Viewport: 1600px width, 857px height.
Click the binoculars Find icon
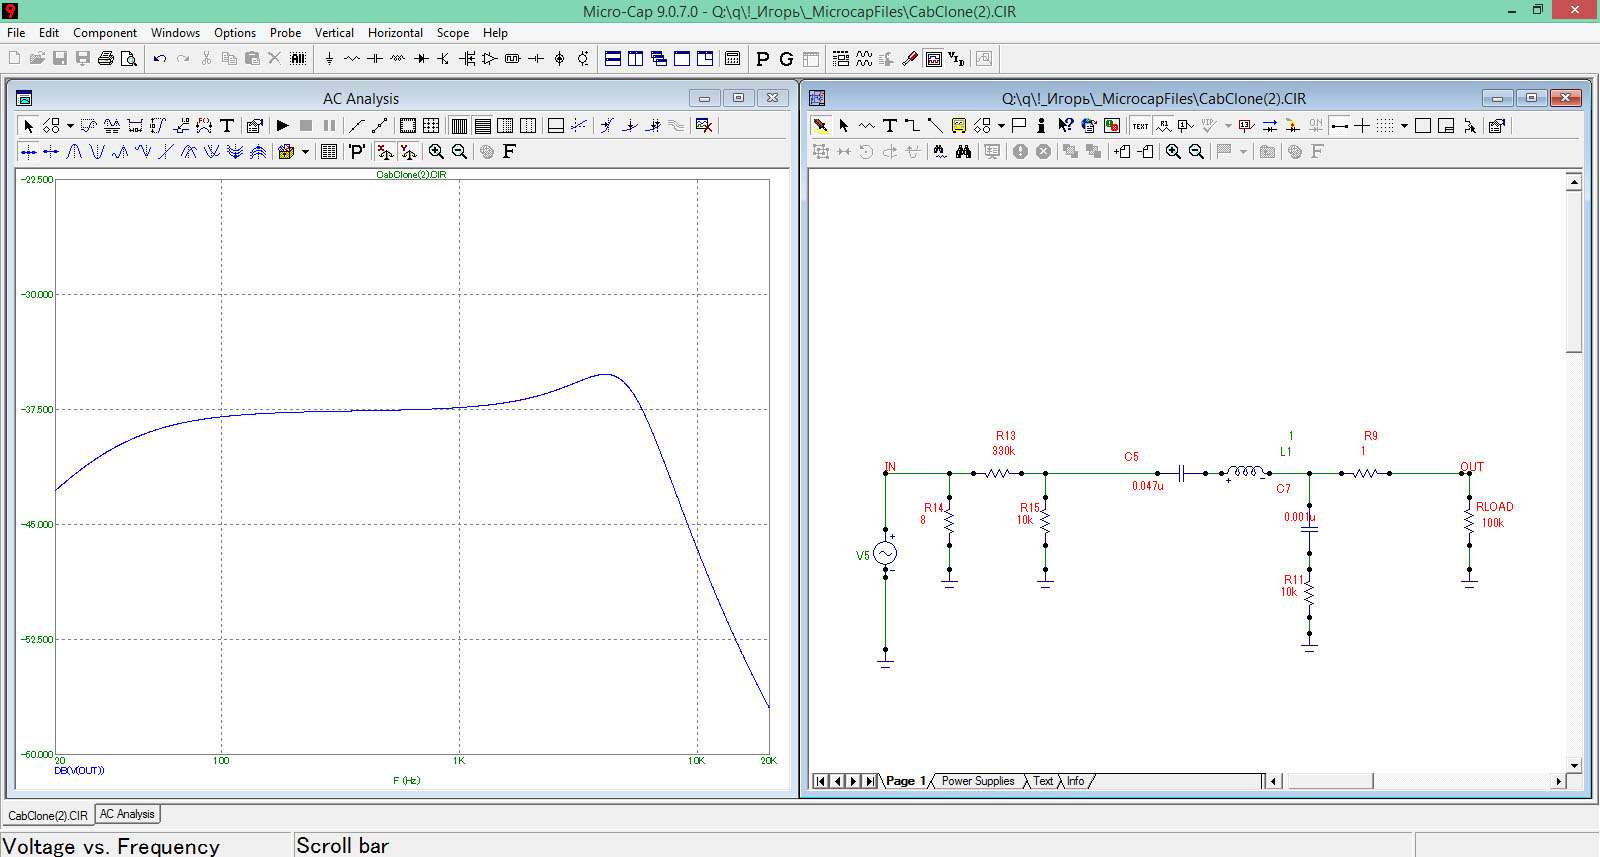(x=963, y=152)
